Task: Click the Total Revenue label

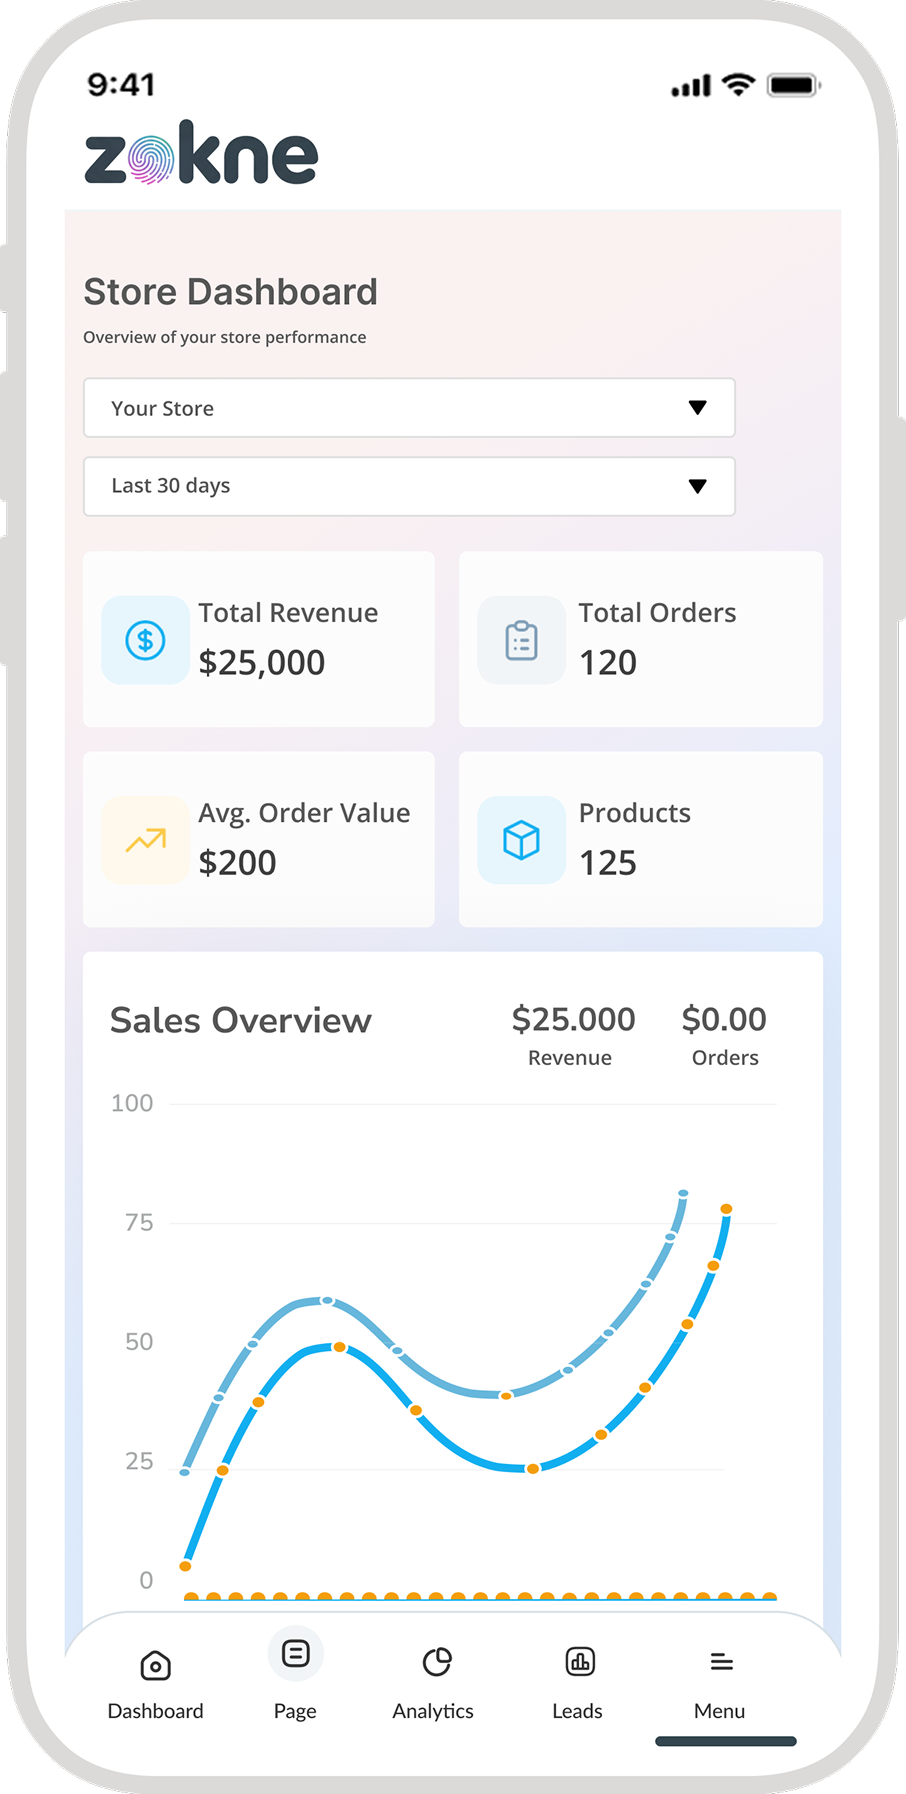Action: click(x=288, y=613)
